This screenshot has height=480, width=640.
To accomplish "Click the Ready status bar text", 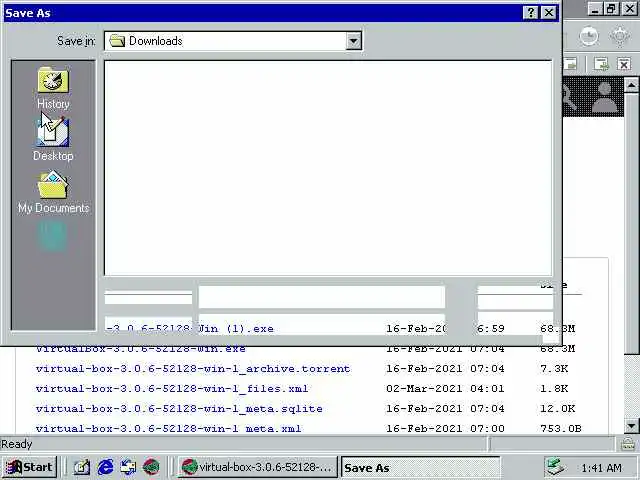I will [17, 444].
